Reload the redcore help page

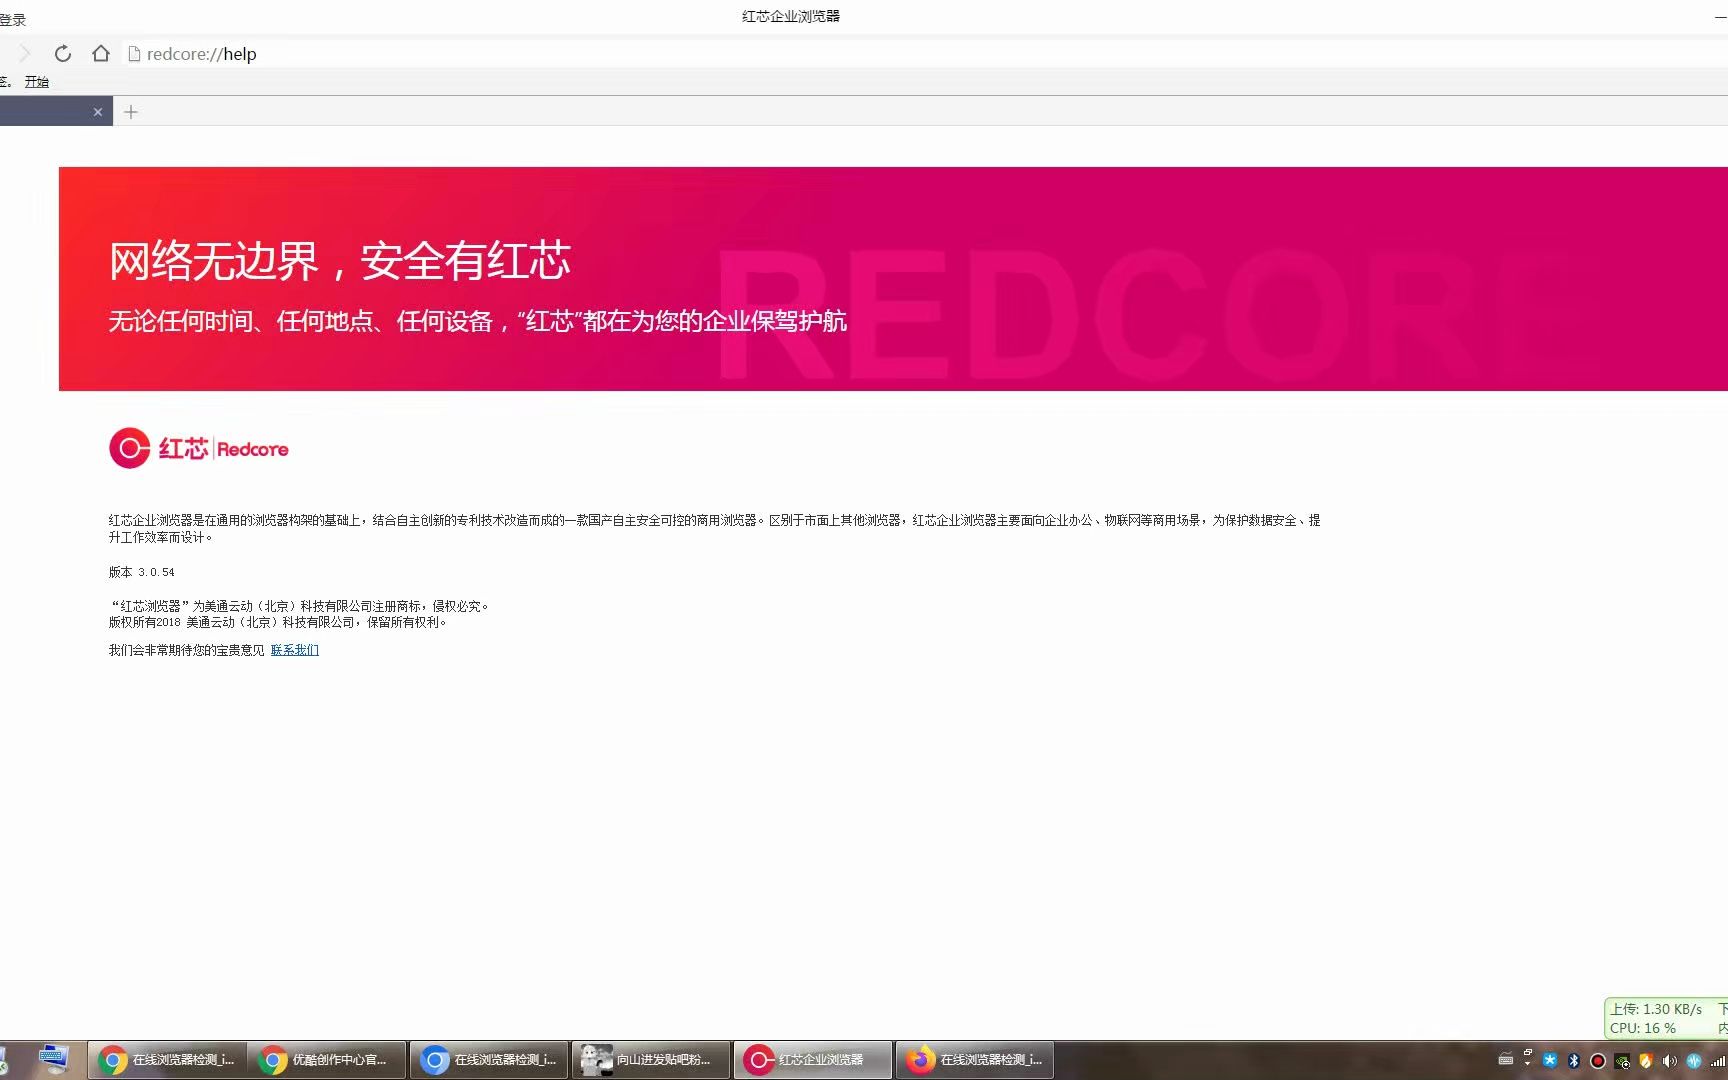pos(63,54)
